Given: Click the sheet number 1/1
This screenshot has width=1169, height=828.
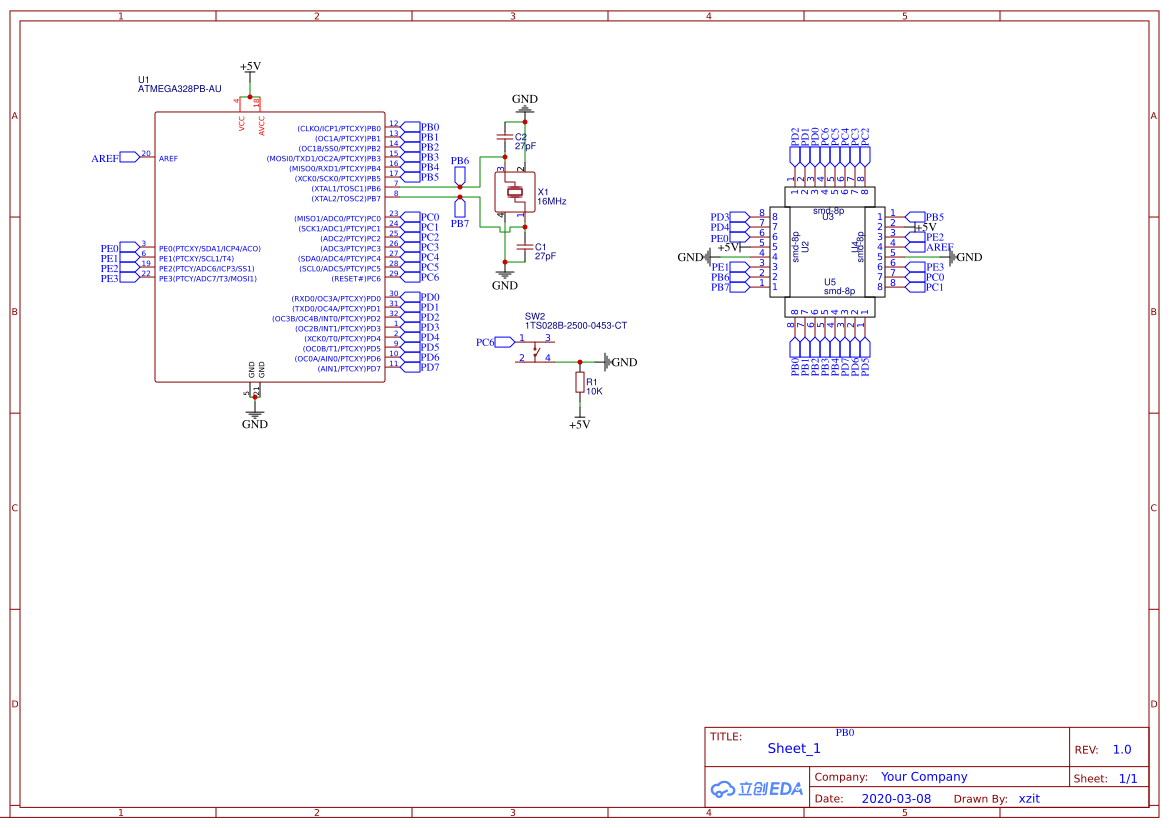Looking at the screenshot, I should (1128, 778).
